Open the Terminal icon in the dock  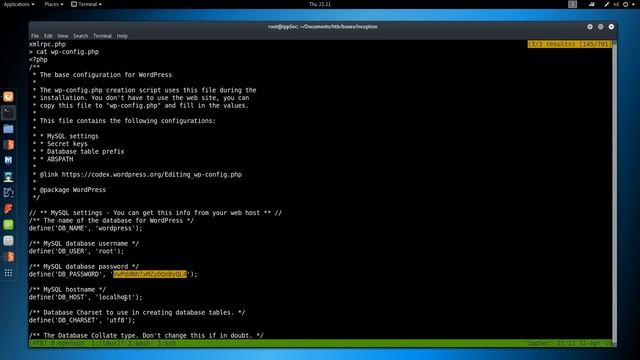pos(8,113)
